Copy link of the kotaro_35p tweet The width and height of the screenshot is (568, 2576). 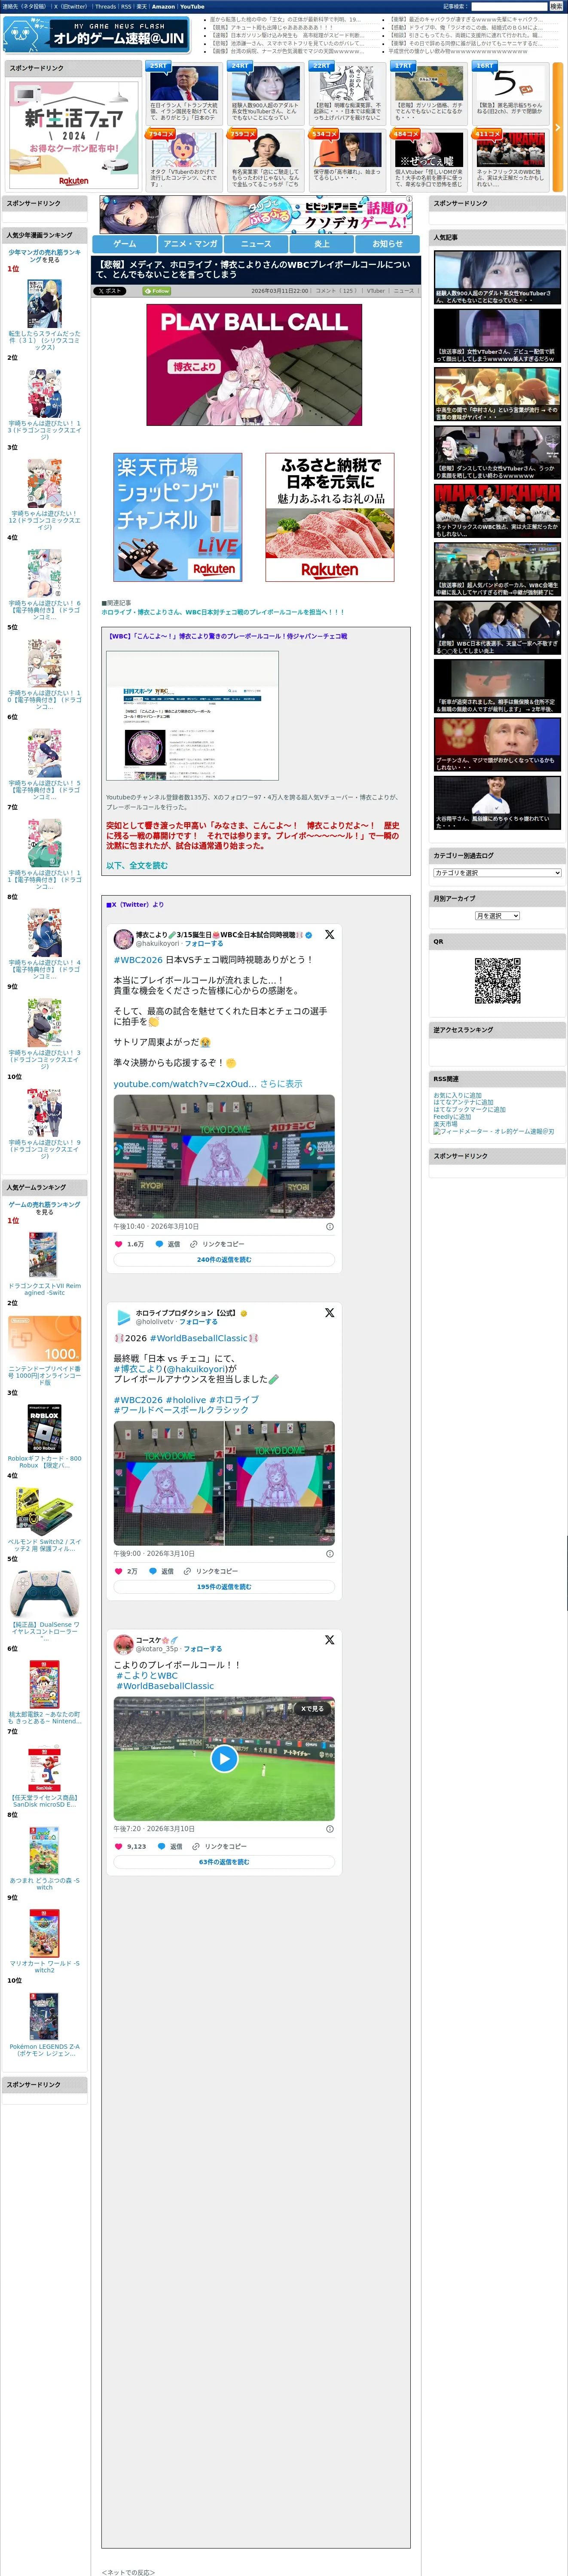[220, 1847]
